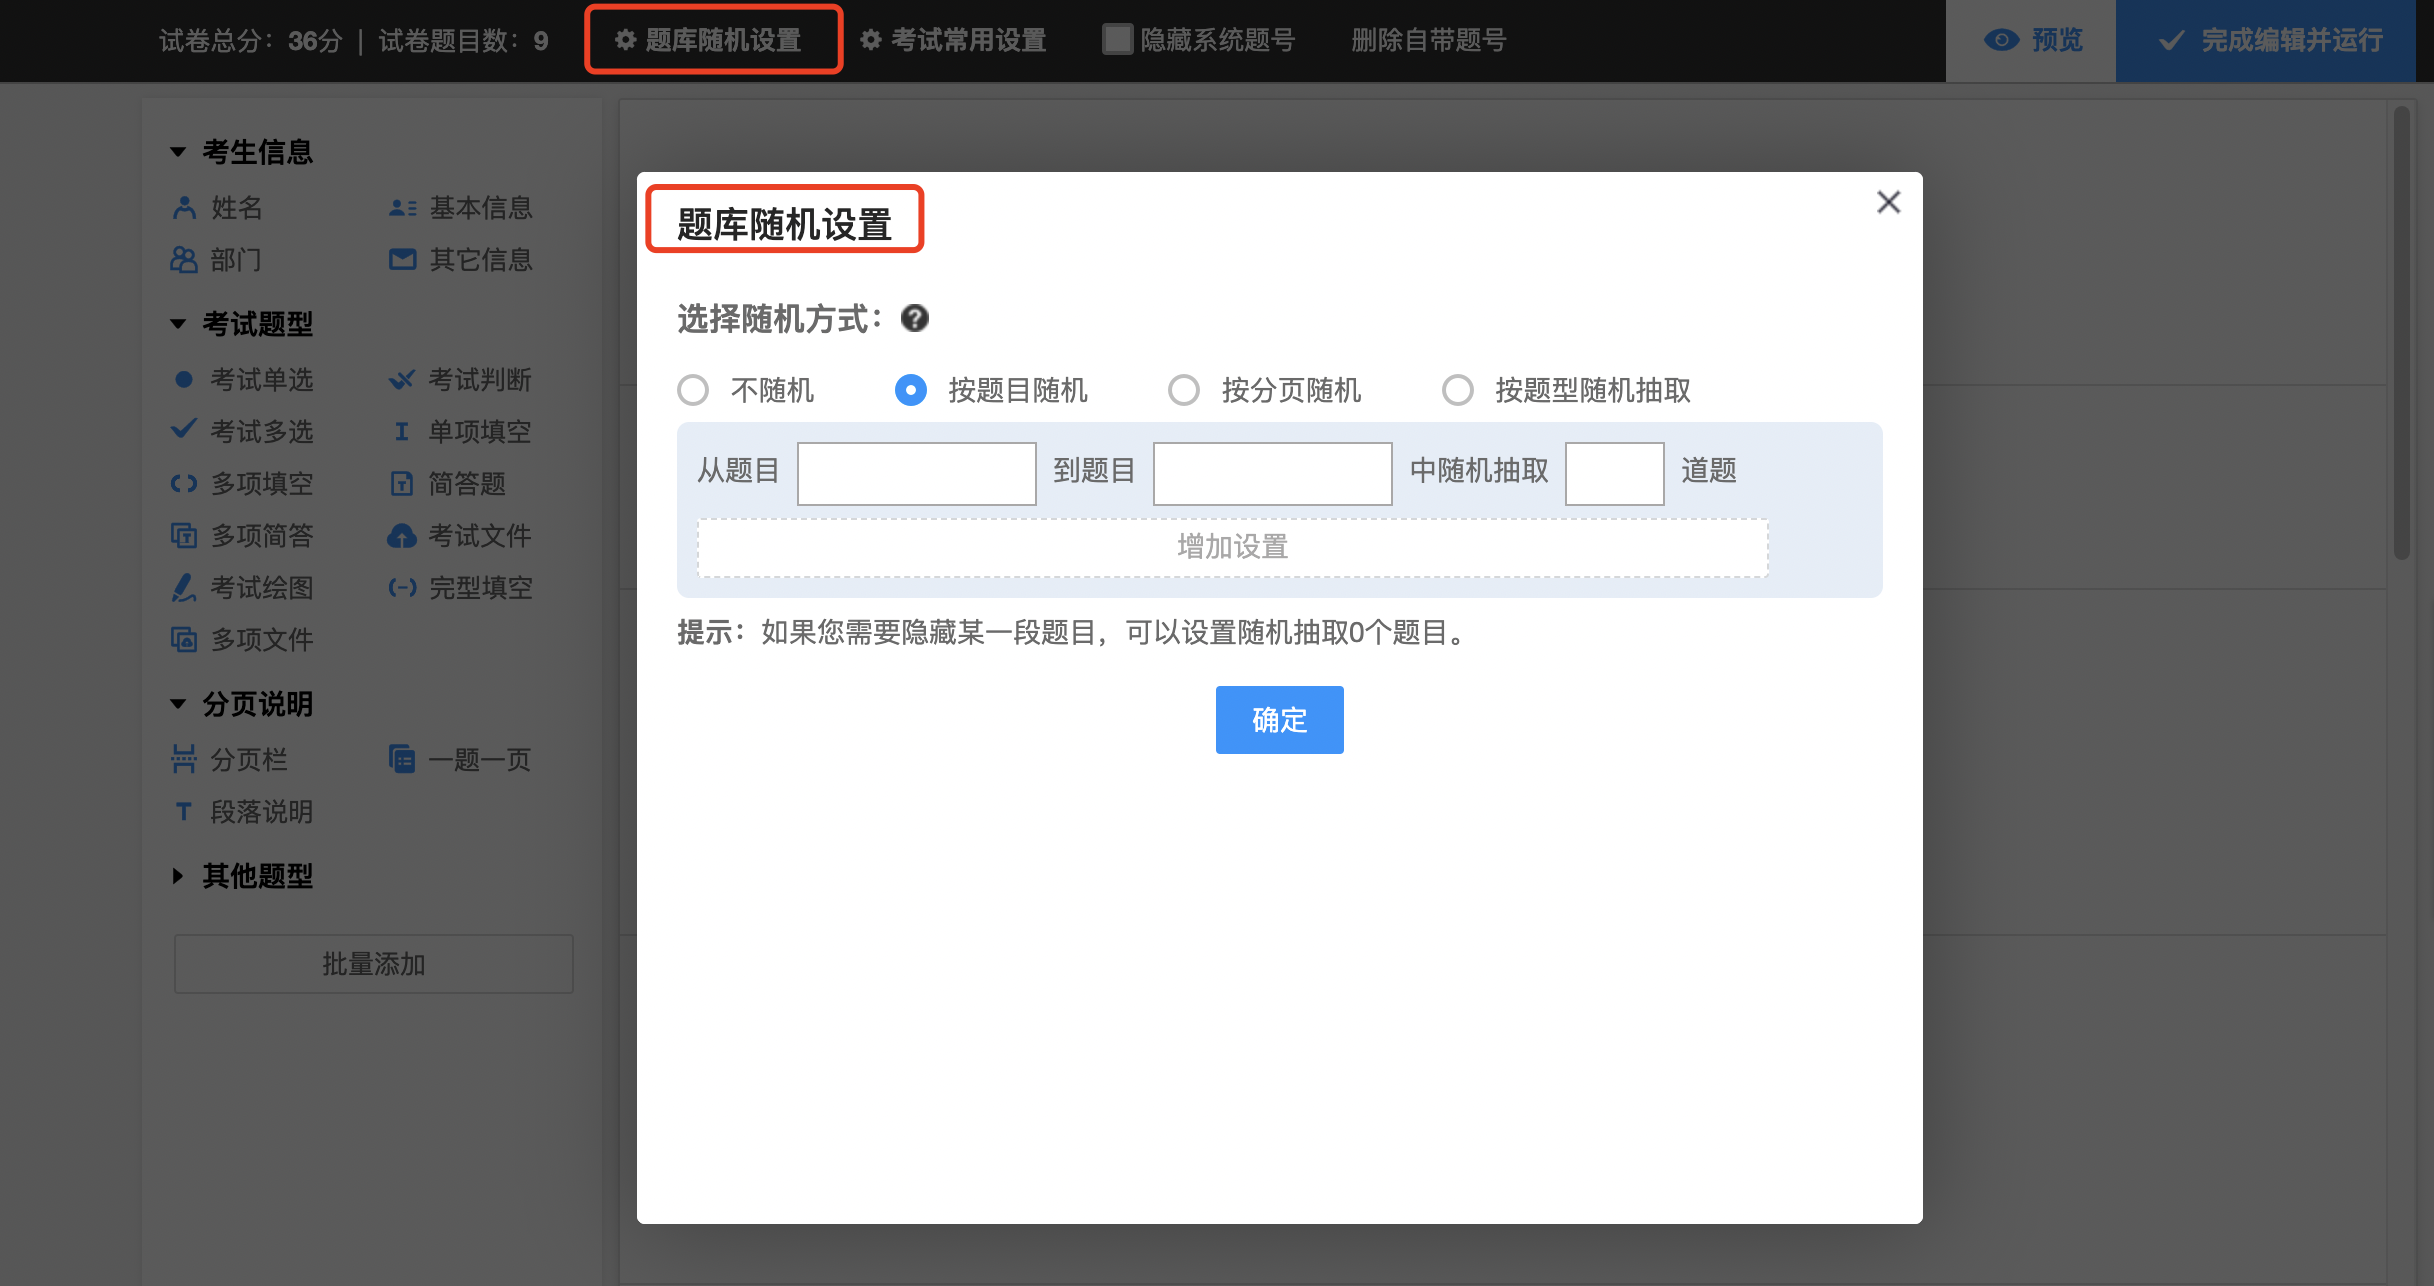The image size is (2434, 1286).
Task: Click the help question mark icon
Action: tap(915, 319)
